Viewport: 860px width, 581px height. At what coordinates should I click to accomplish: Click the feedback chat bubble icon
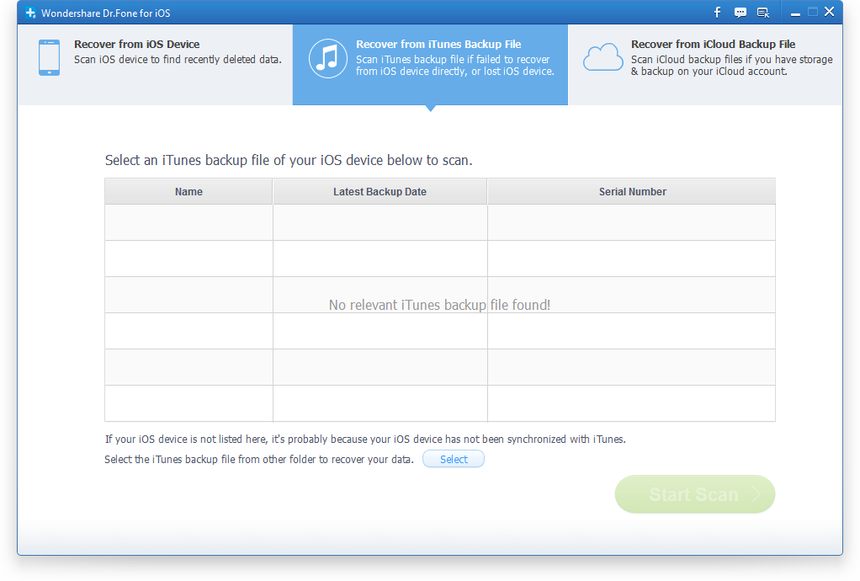point(740,12)
